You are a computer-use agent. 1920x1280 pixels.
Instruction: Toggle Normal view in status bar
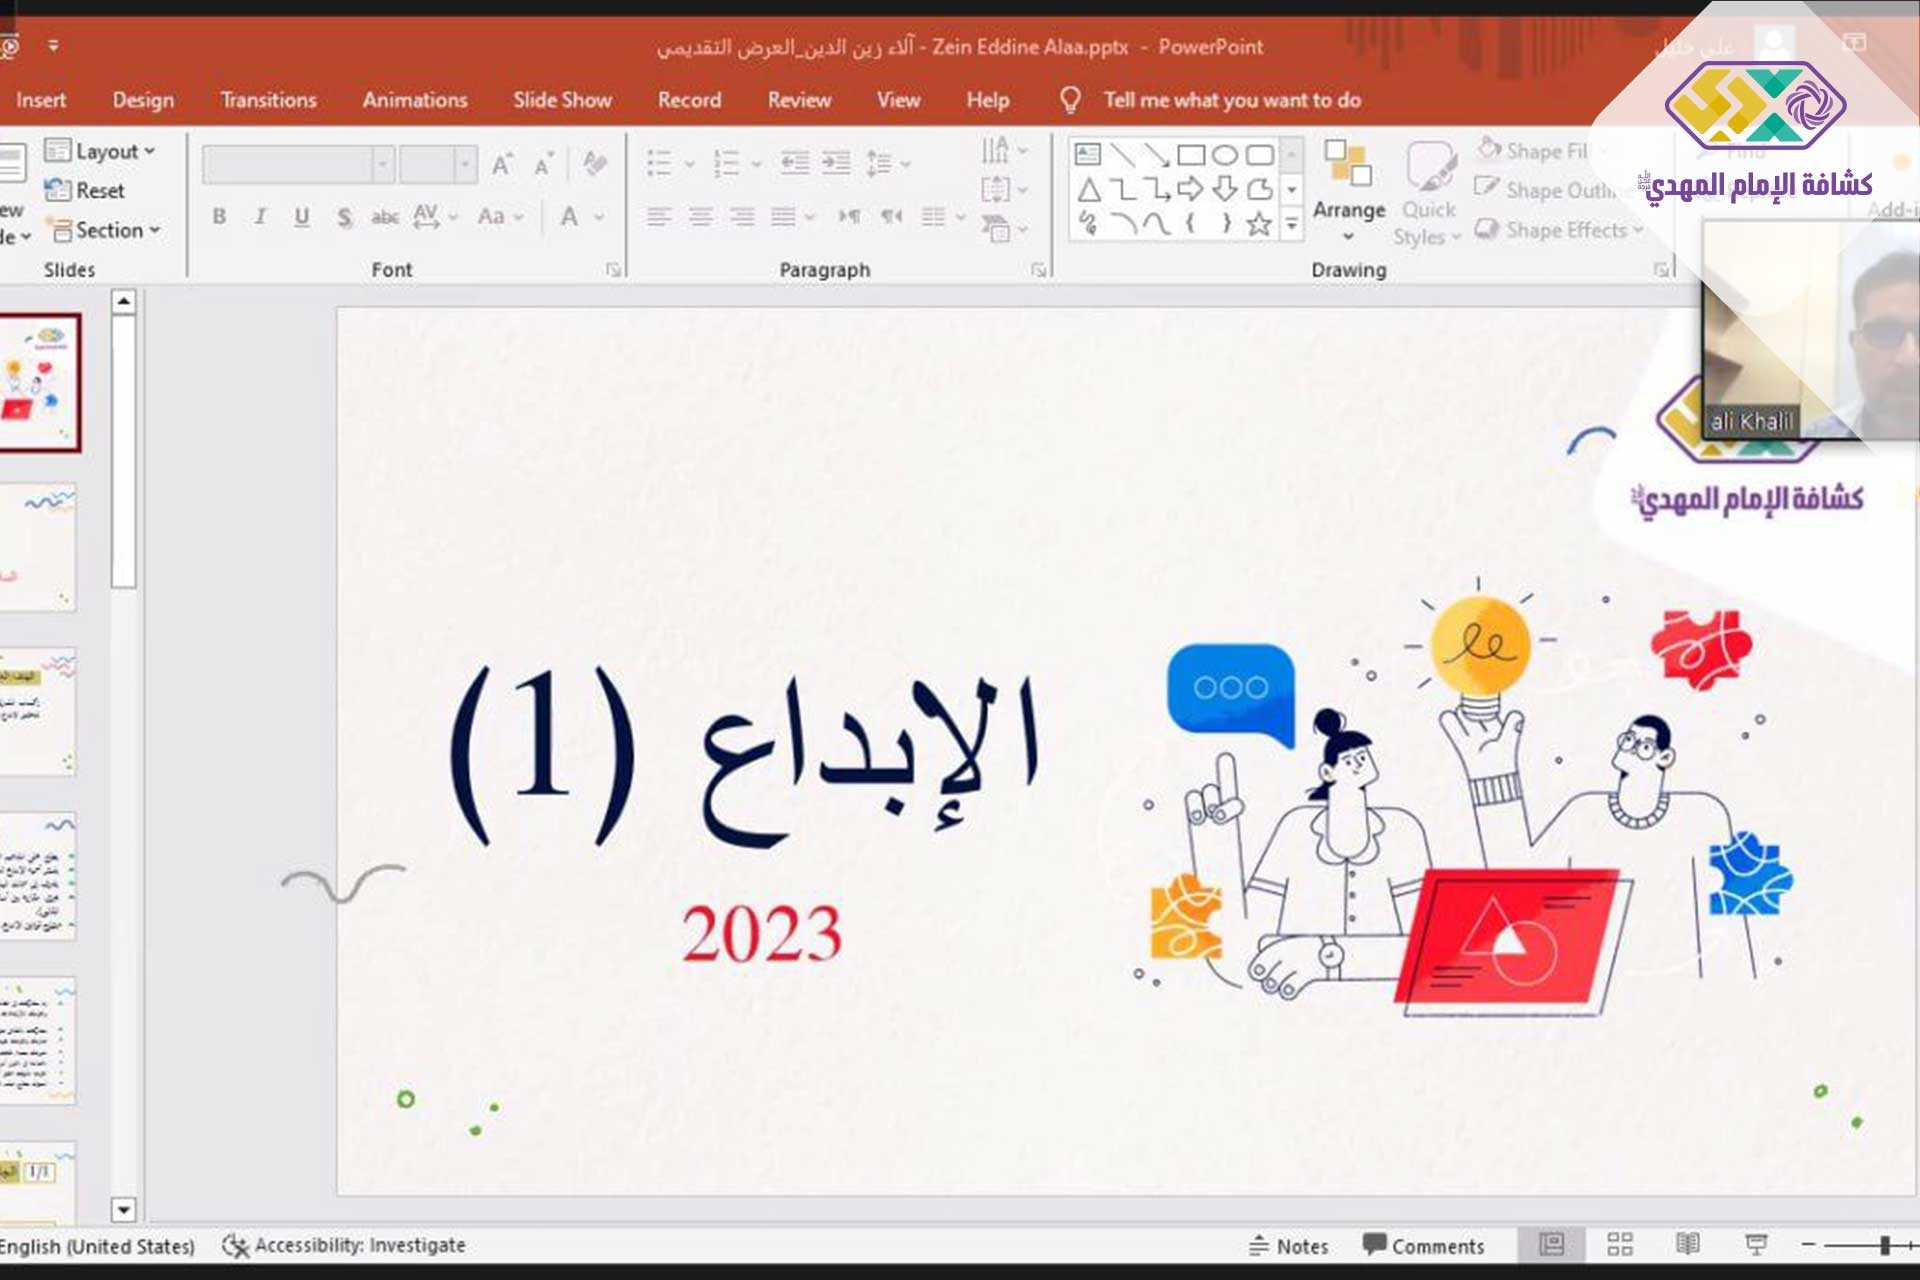(x=1551, y=1244)
